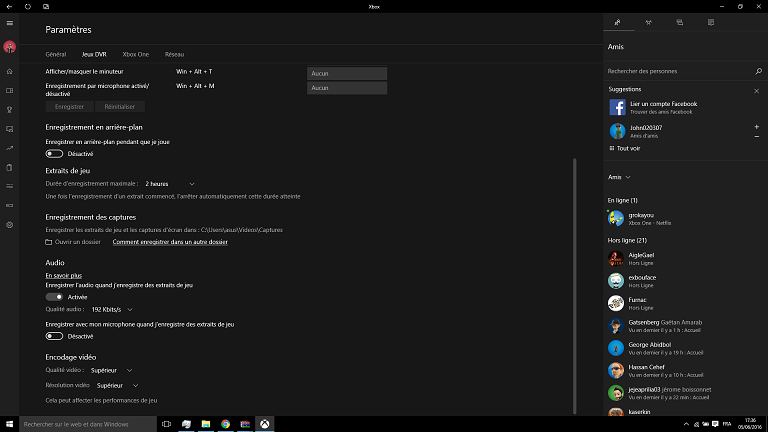Viewport: 768px width, 432px height.
Task: Open Store icon in left sidebar
Action: (x=9, y=168)
